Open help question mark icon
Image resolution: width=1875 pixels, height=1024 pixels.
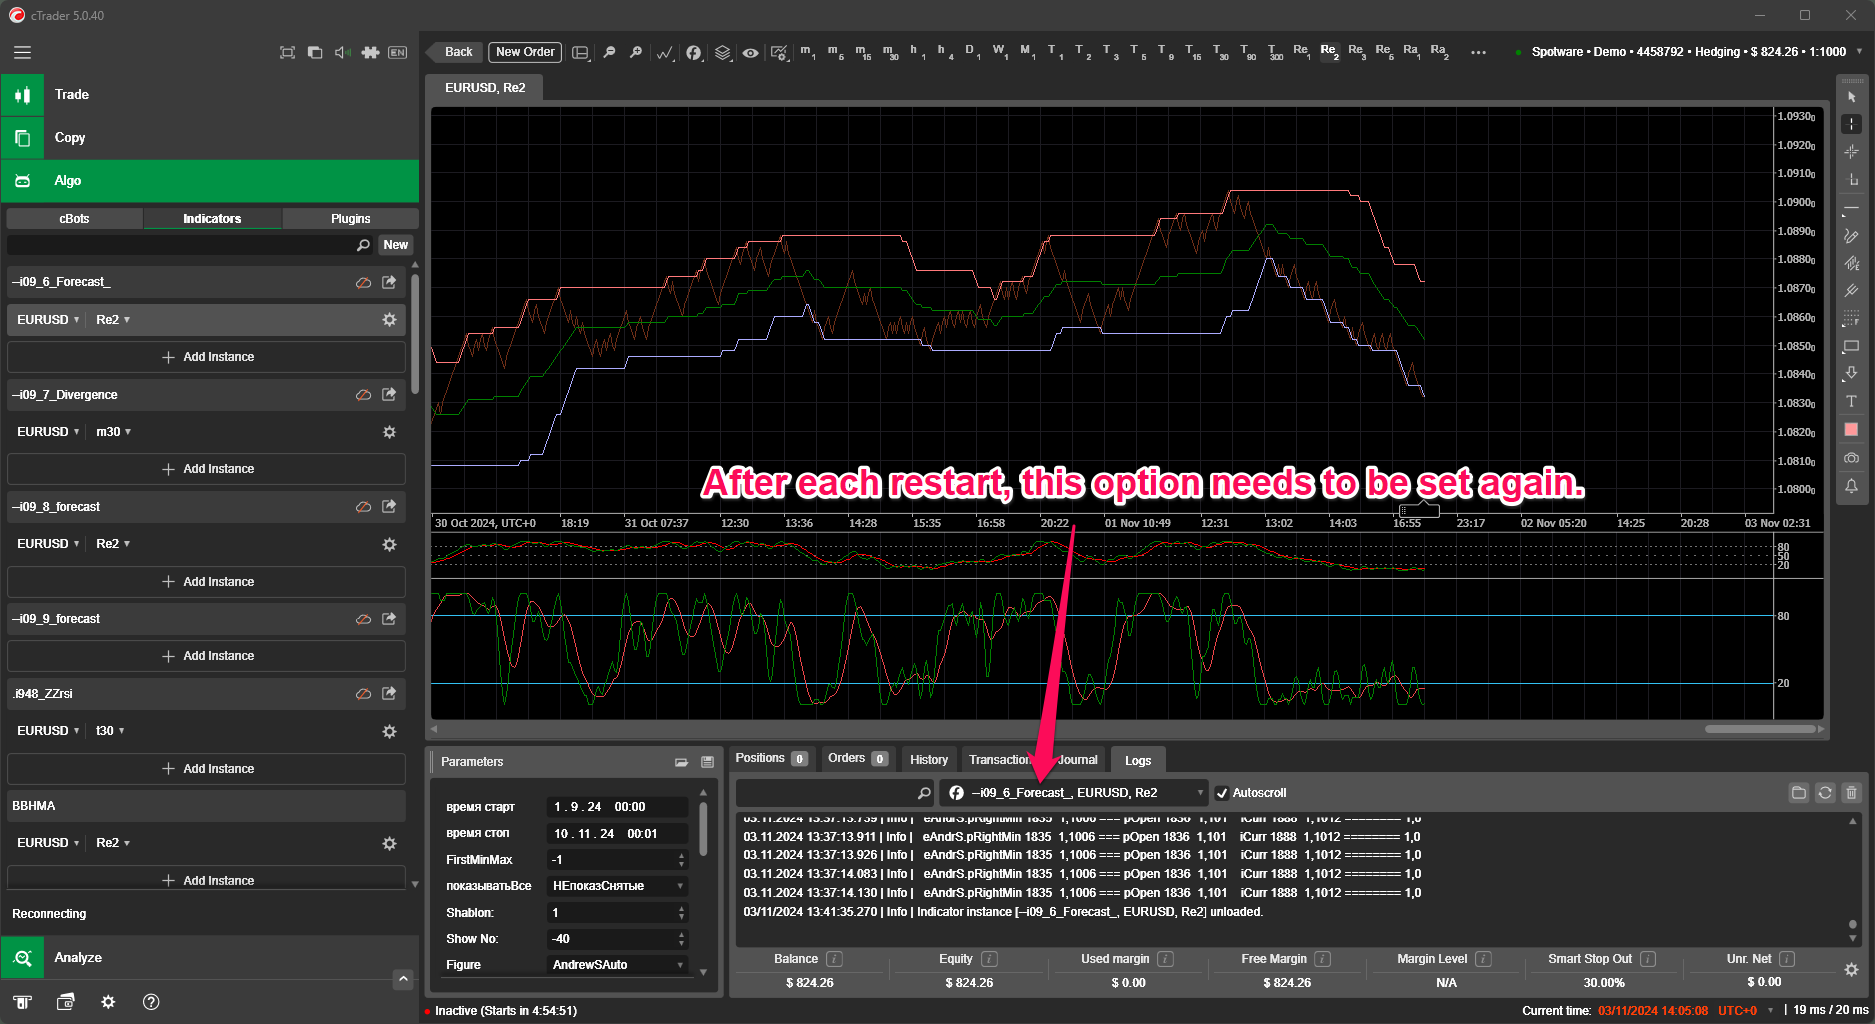pos(151,1002)
